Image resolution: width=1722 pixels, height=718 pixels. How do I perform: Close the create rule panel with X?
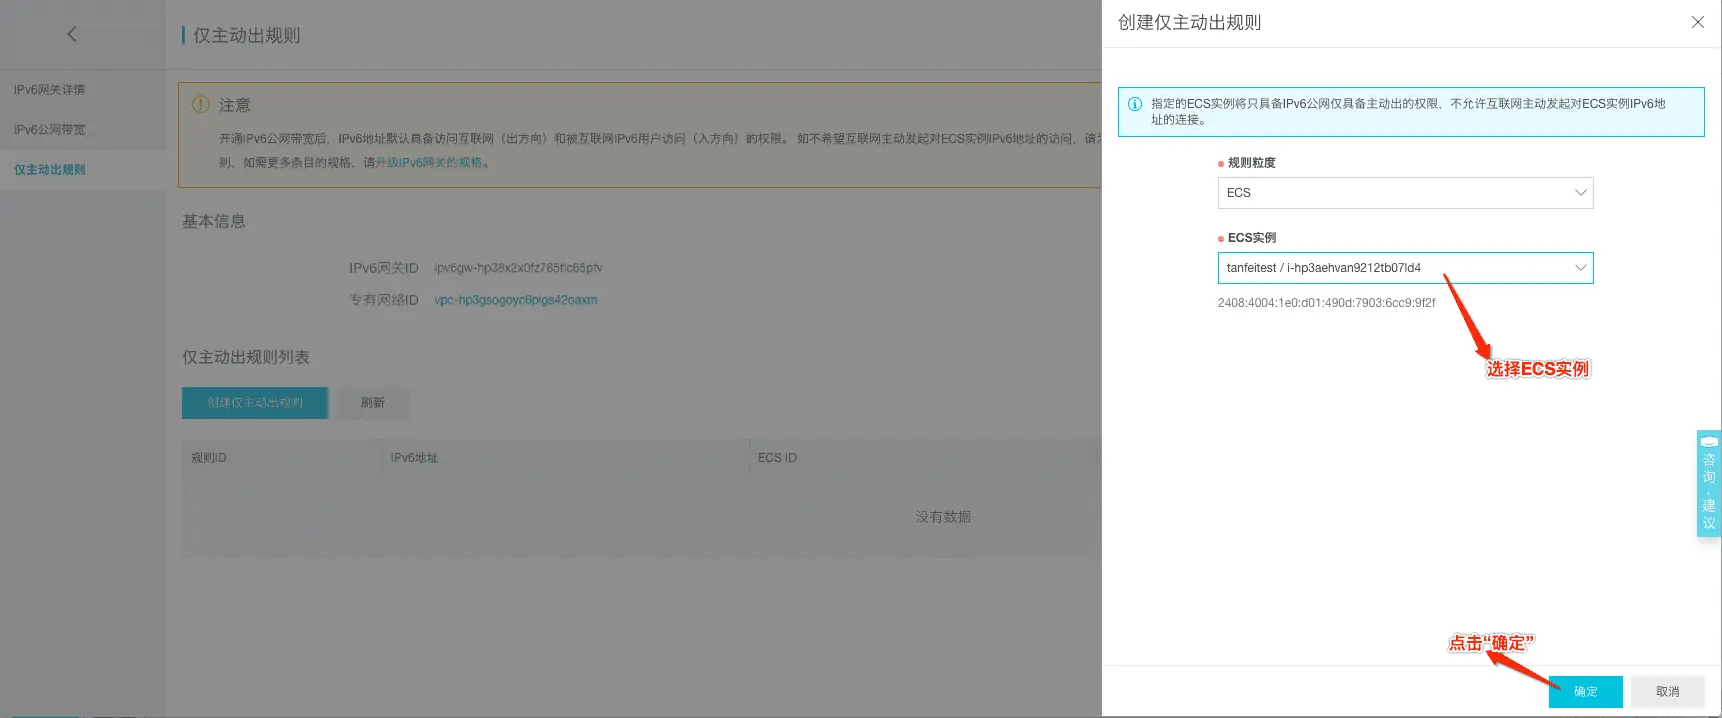[x=1697, y=22]
